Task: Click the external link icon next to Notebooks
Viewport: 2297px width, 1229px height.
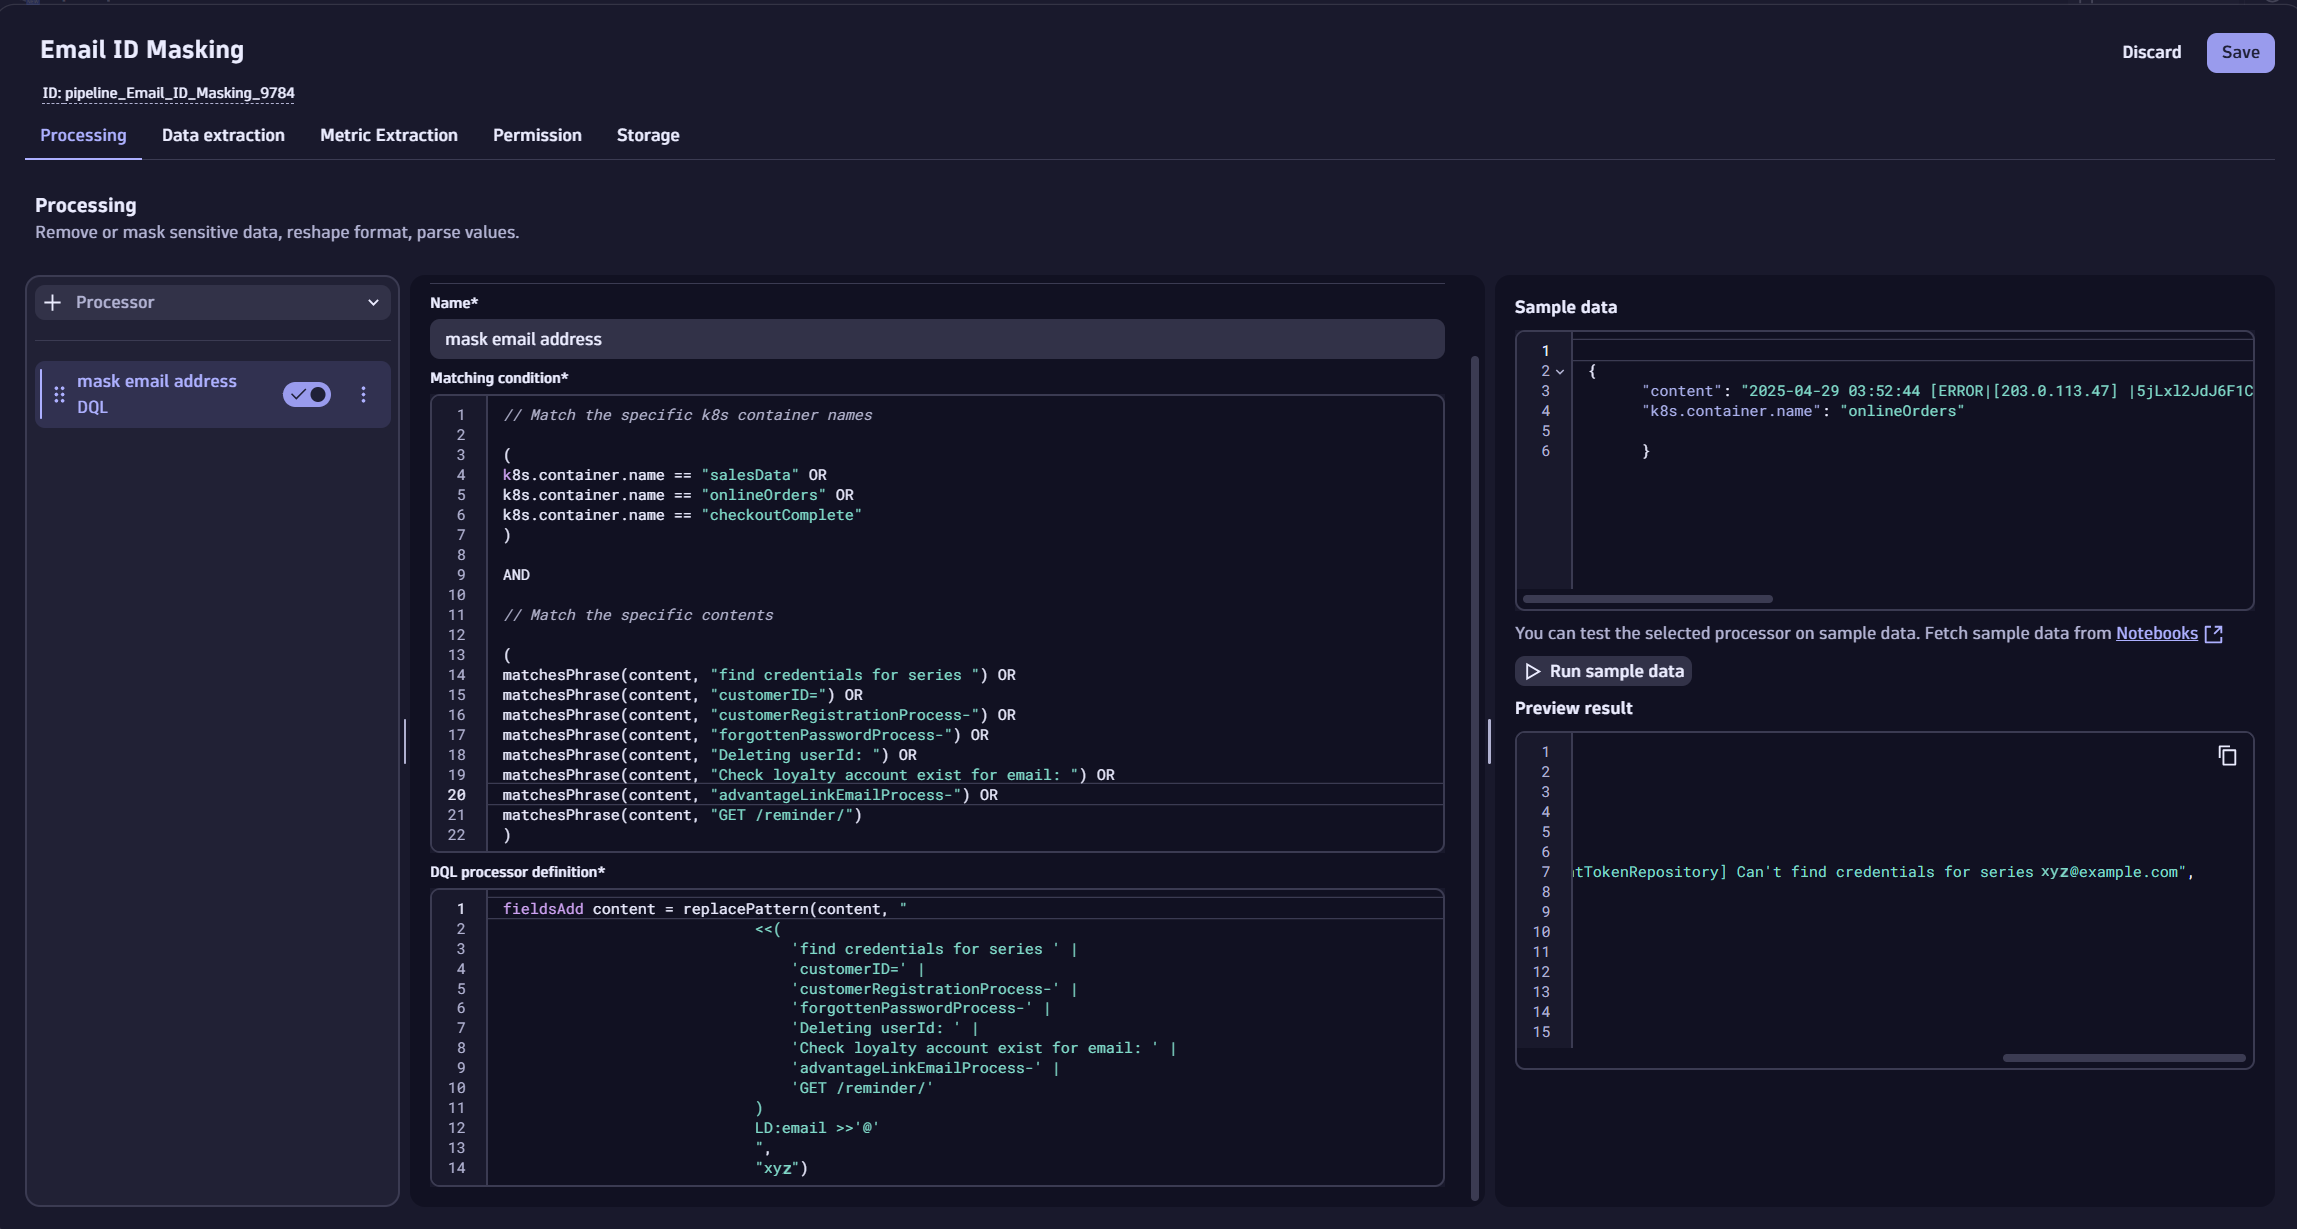Action: tap(2214, 634)
